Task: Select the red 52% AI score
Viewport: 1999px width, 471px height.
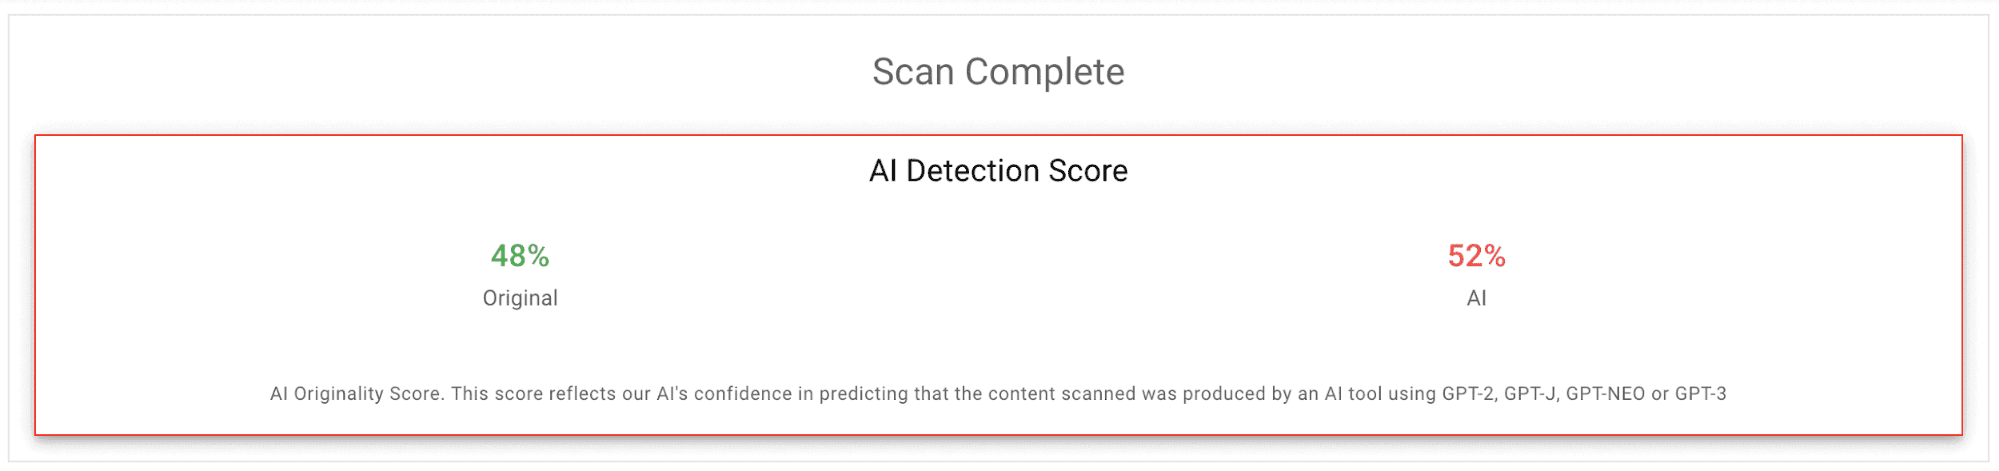Action: 1476,256
